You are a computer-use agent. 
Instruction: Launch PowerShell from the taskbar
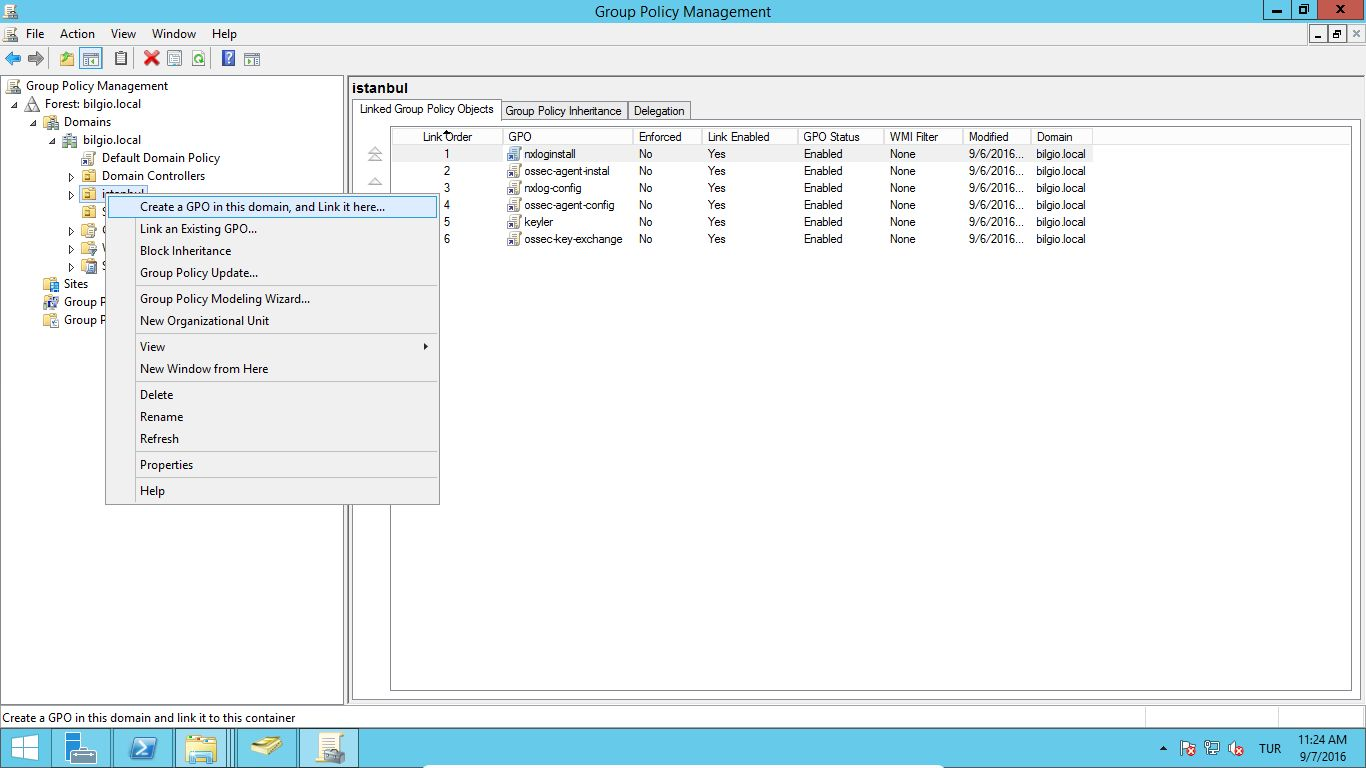[143, 748]
